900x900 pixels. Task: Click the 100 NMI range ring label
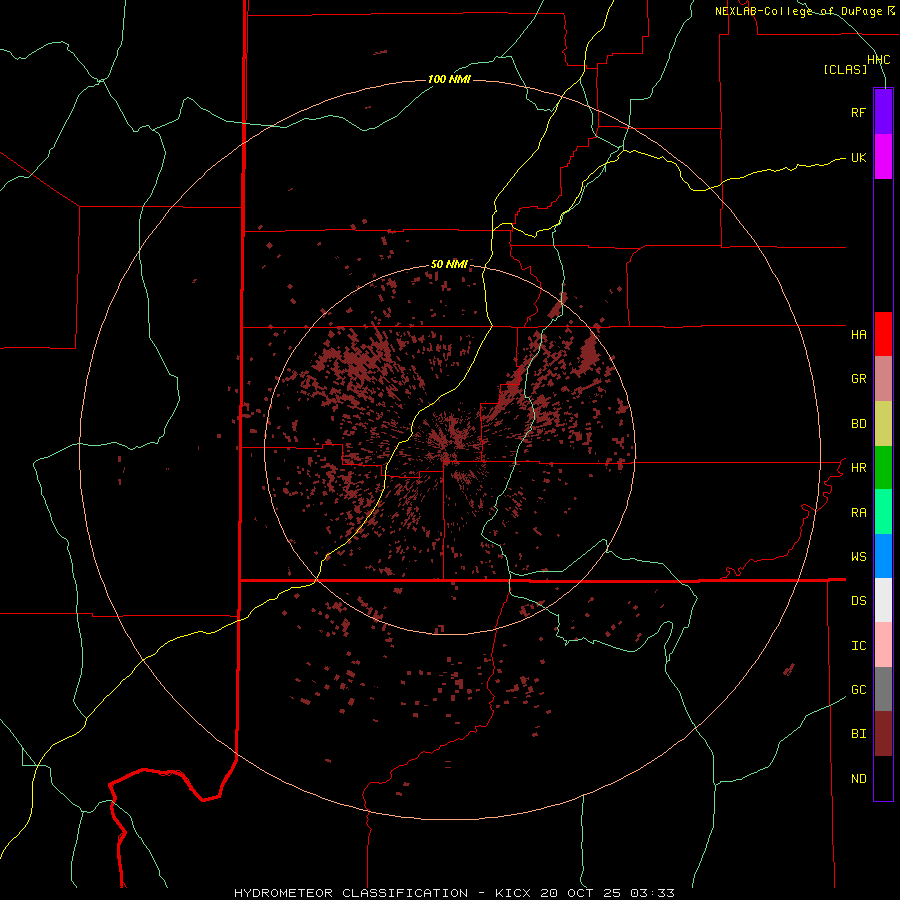pyautogui.click(x=449, y=79)
